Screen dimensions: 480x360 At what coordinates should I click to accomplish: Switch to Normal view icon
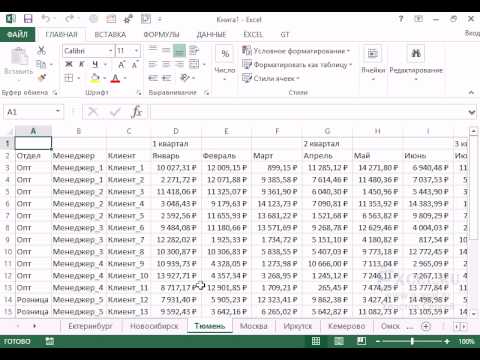coord(316,341)
